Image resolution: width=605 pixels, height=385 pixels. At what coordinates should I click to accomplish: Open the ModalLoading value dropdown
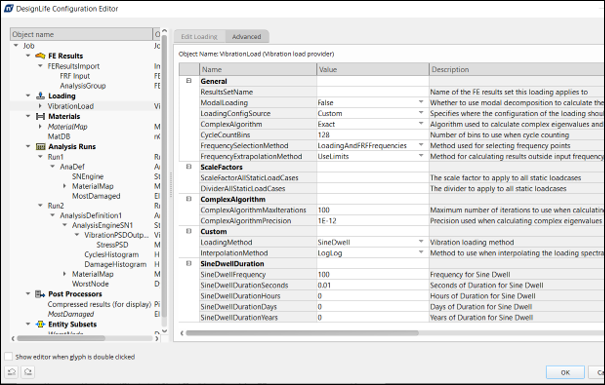(421, 102)
